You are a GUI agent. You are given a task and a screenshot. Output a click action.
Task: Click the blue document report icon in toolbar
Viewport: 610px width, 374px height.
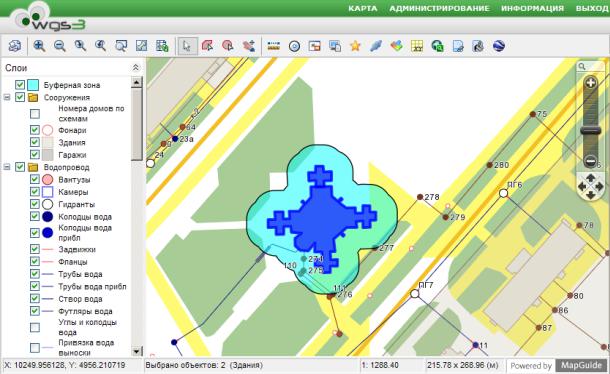tap(458, 46)
